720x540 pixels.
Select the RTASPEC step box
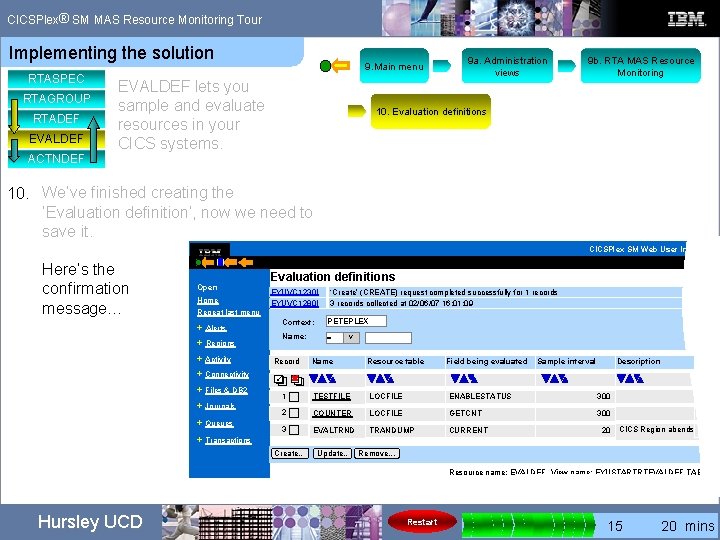click(x=56, y=79)
